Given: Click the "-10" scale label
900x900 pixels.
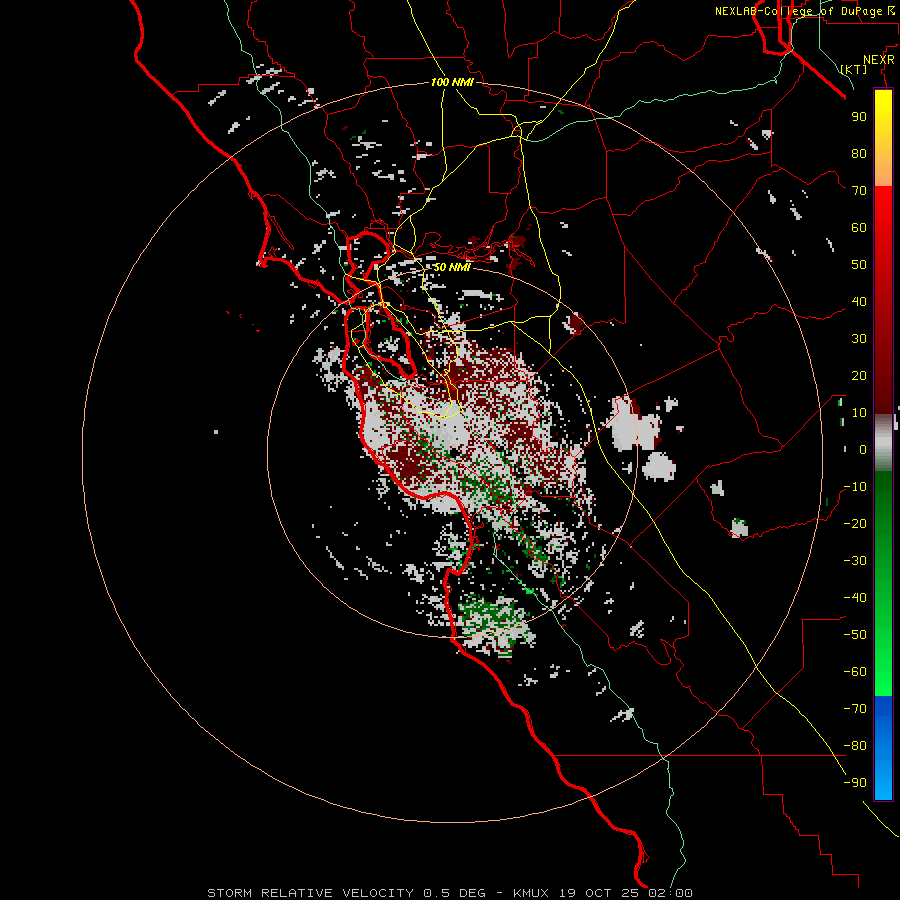Looking at the screenshot, I should pos(855,487).
